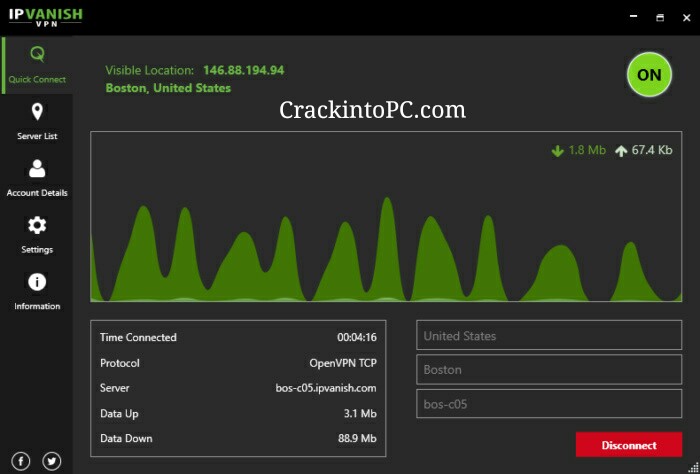The image size is (700, 474).
Task: Click the 1.8 Mb download rate
Action: click(x=587, y=150)
